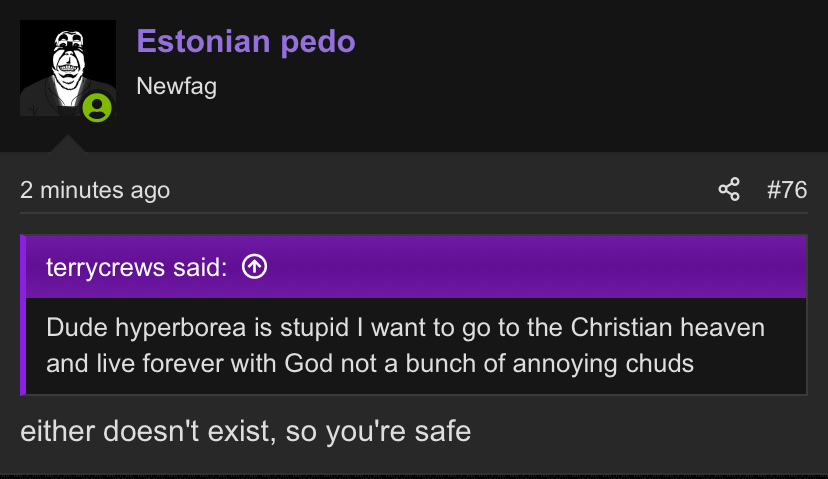Image resolution: width=828 pixels, height=479 pixels.
Task: Click "terrycrews said:" in the quote header
Action: coord(137,267)
